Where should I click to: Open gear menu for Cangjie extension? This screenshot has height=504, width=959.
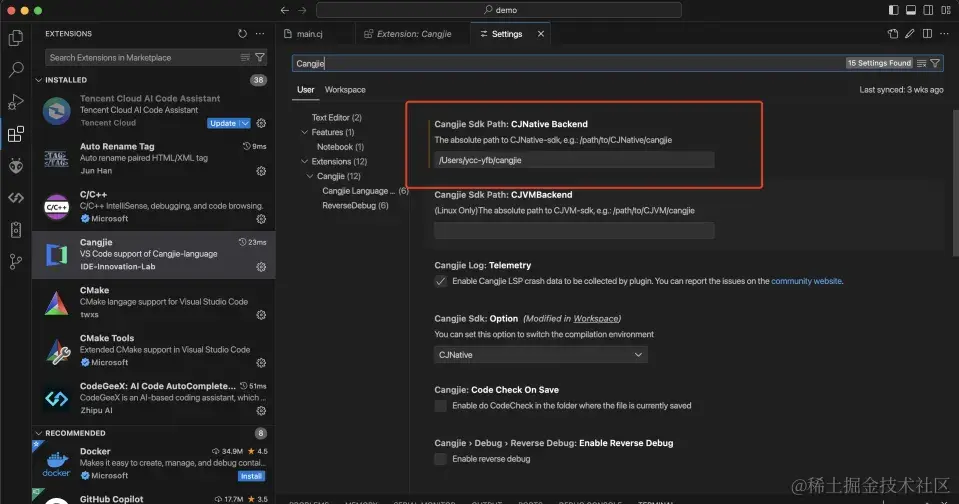[x=261, y=267]
